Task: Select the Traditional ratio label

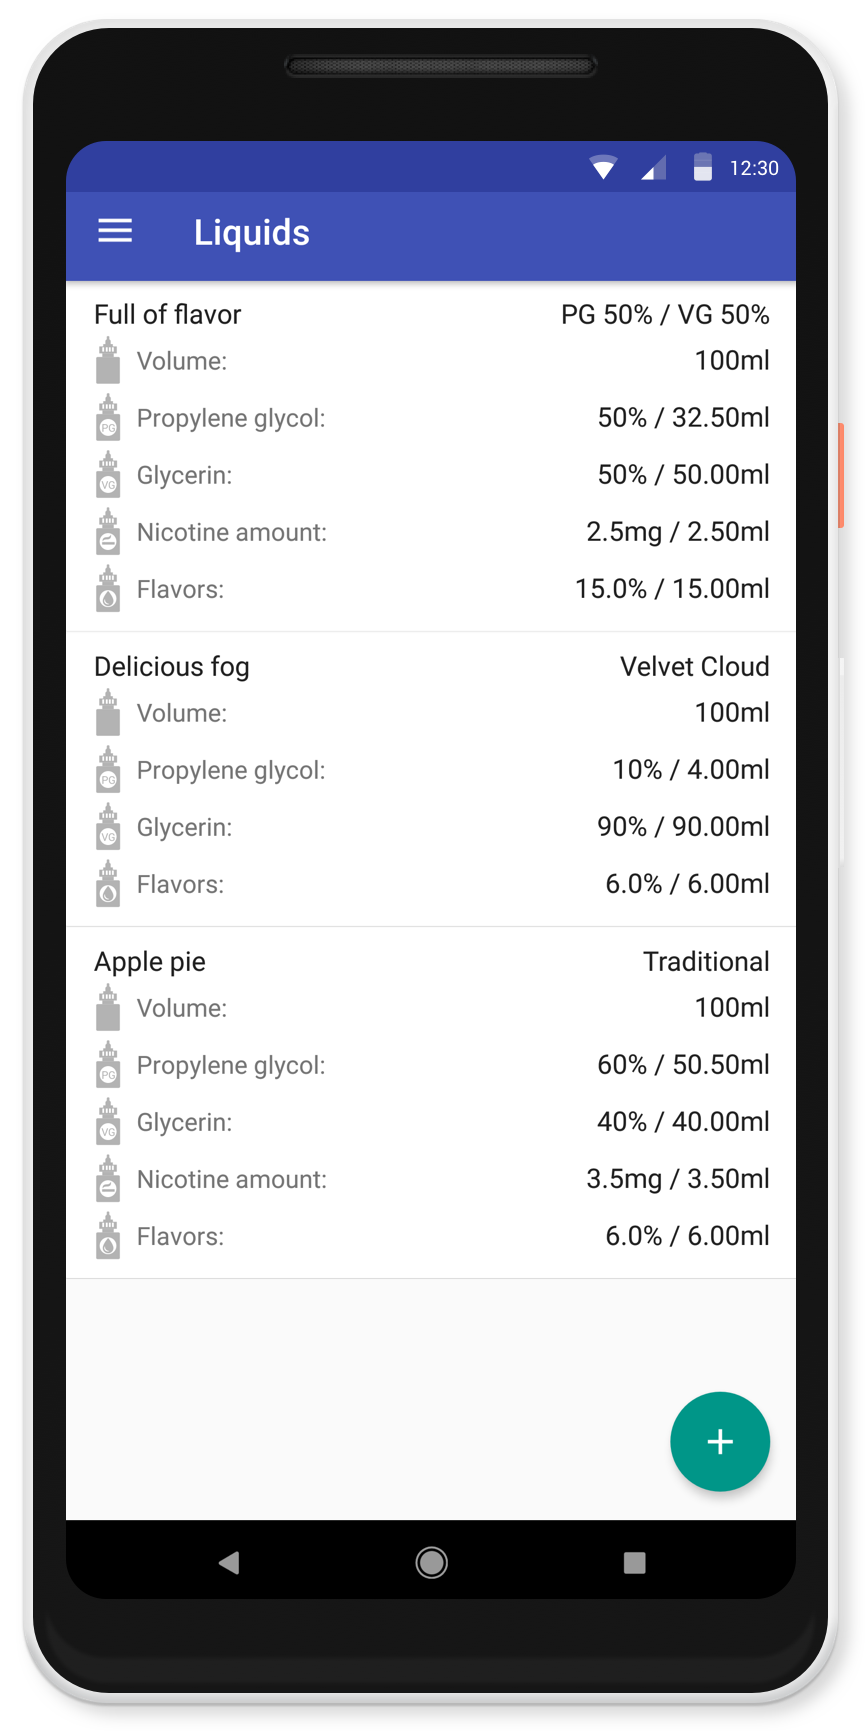Action: coord(706,962)
